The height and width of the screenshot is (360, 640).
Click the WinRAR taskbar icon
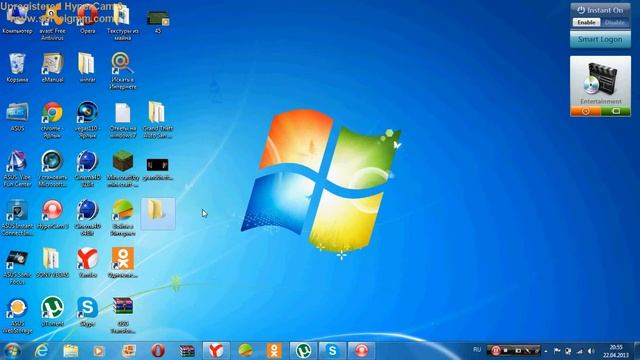click(187, 351)
